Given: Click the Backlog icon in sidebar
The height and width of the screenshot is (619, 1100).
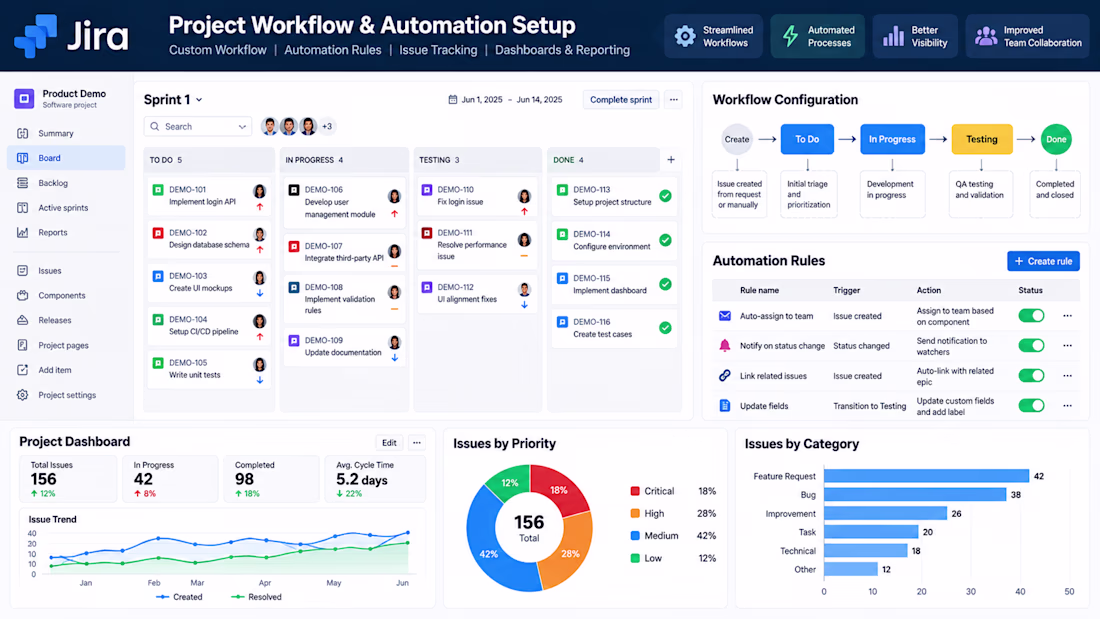Looking at the screenshot, I should coord(22,183).
